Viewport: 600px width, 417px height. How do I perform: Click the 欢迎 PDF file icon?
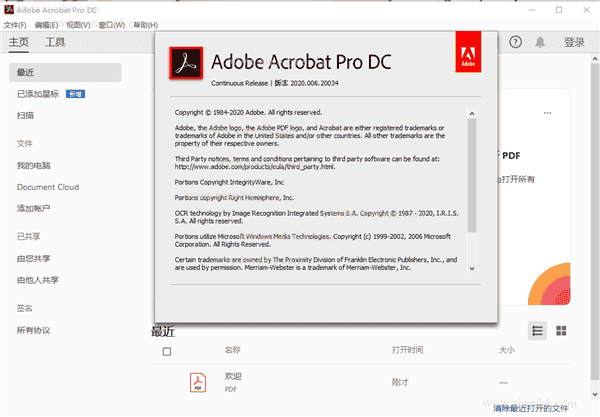click(199, 381)
